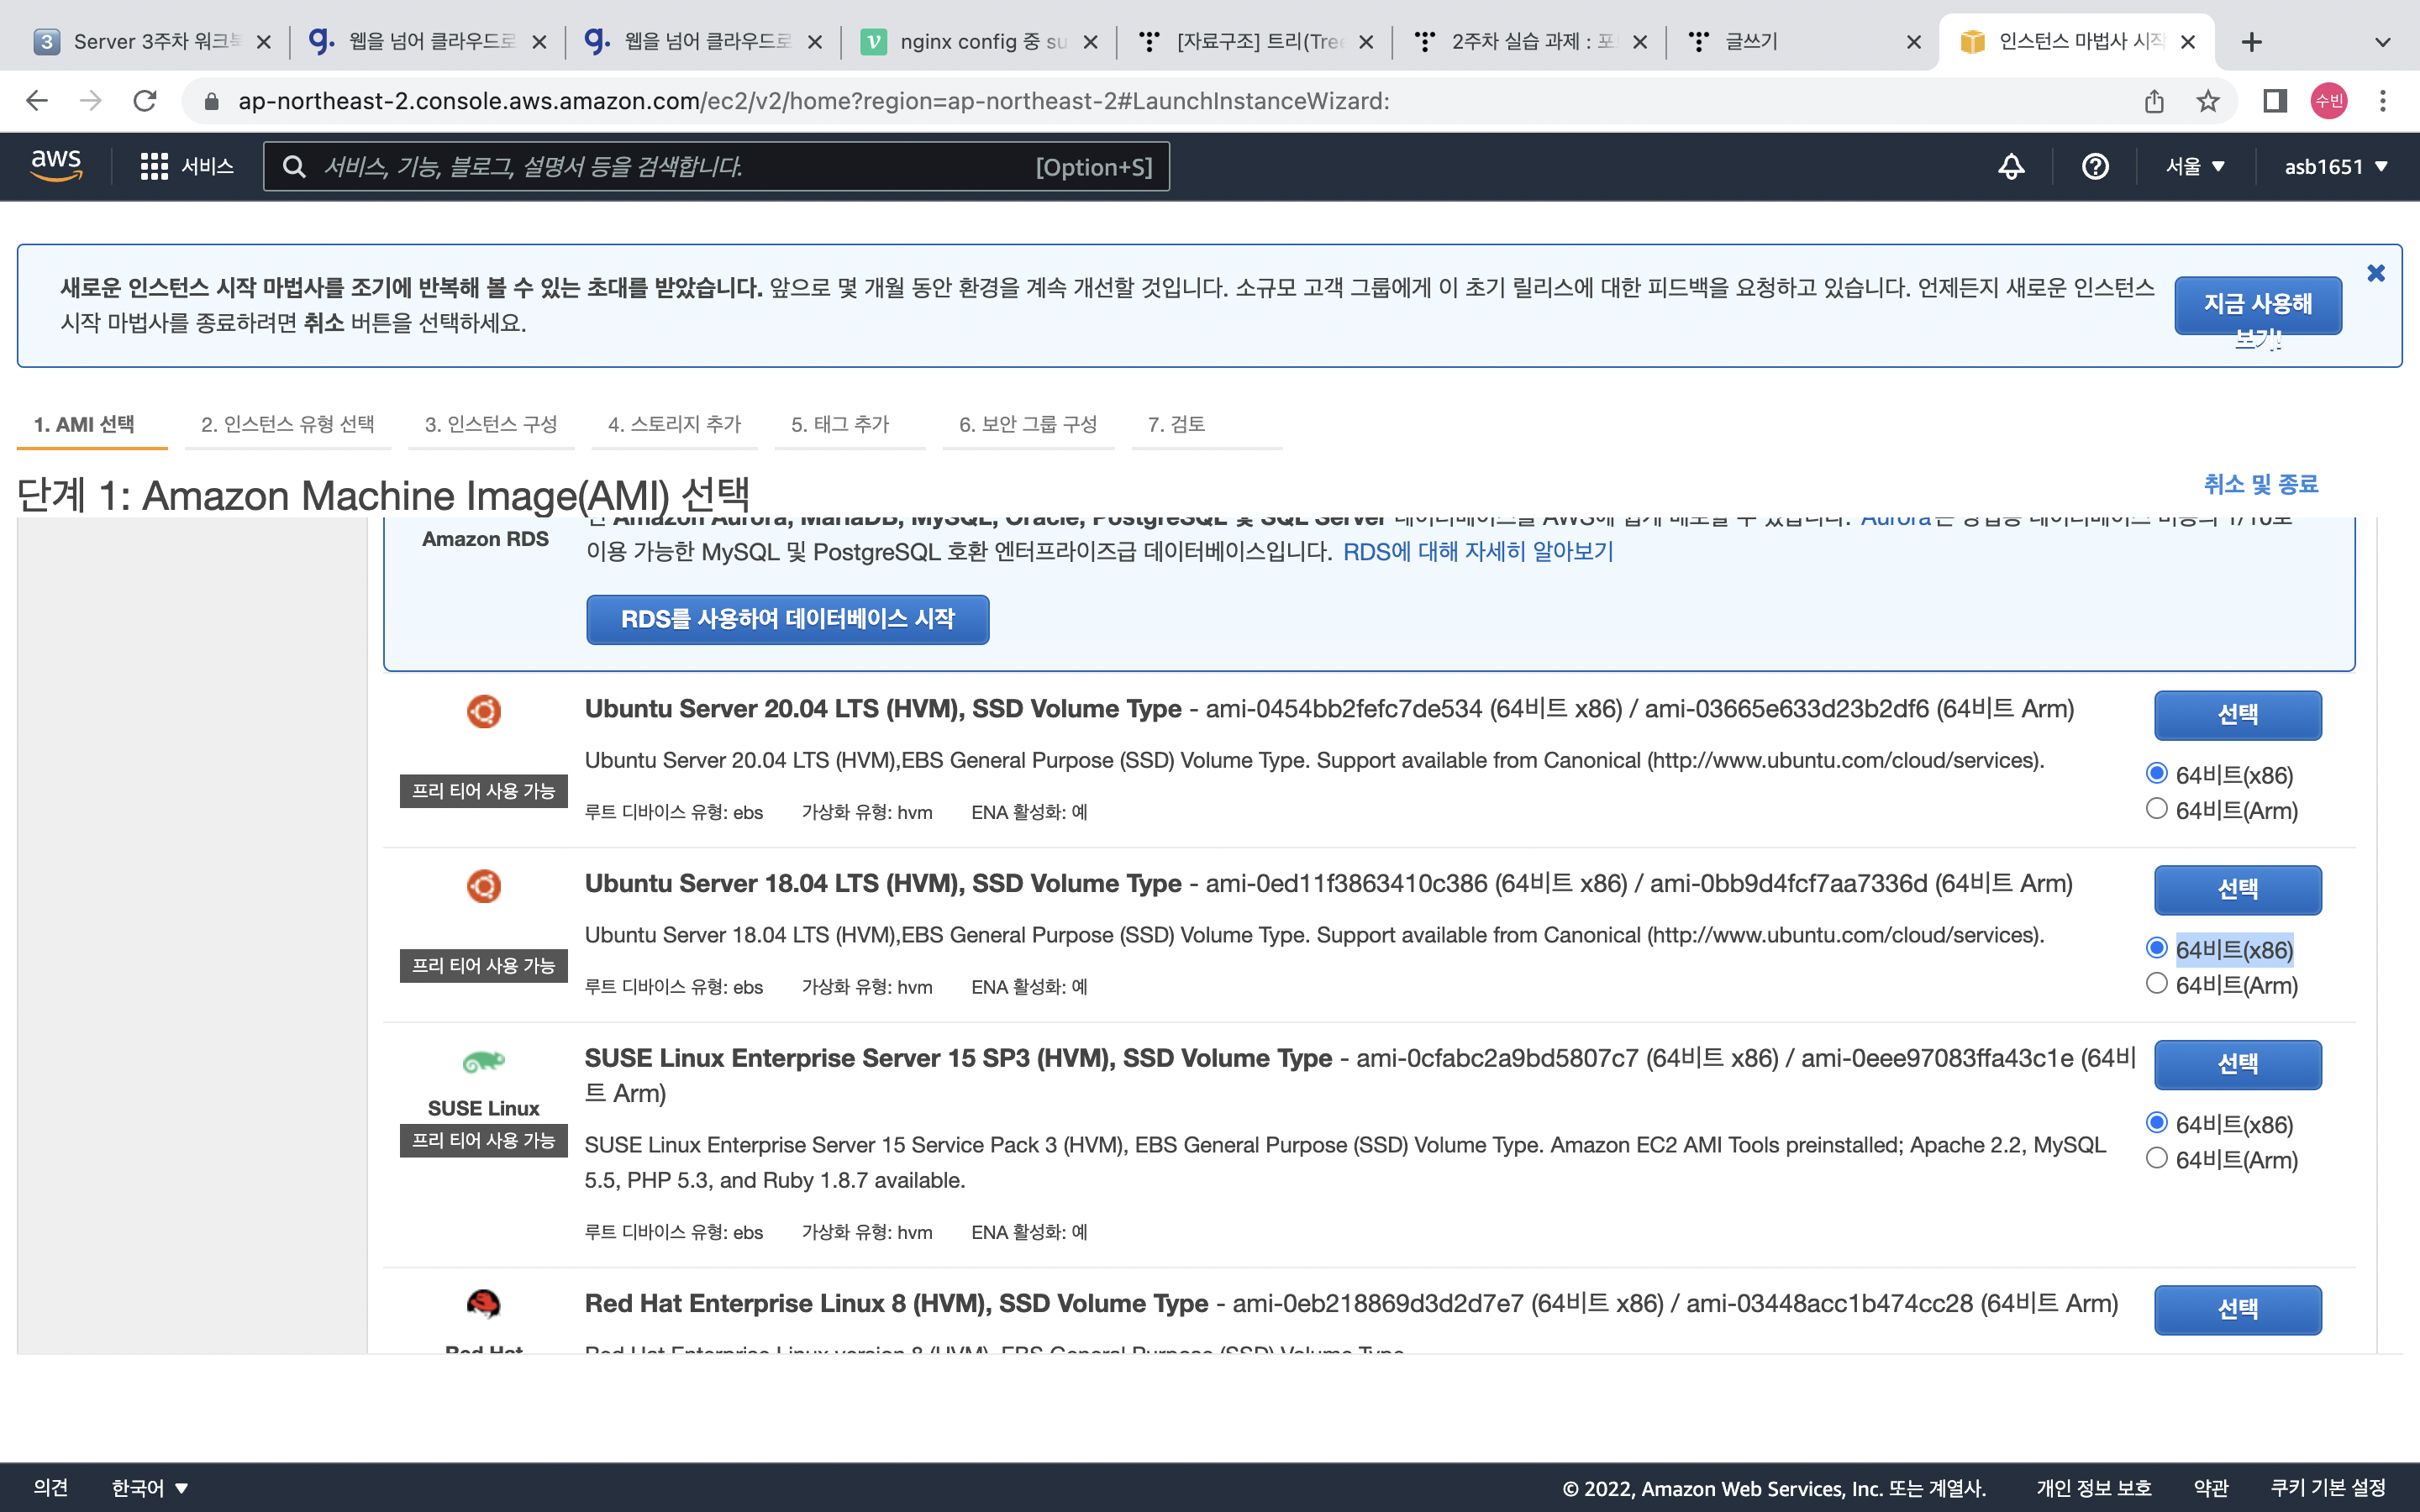Click the cancel and exit link
Image resolution: width=2420 pixels, height=1512 pixels.
pyautogui.click(x=2260, y=484)
